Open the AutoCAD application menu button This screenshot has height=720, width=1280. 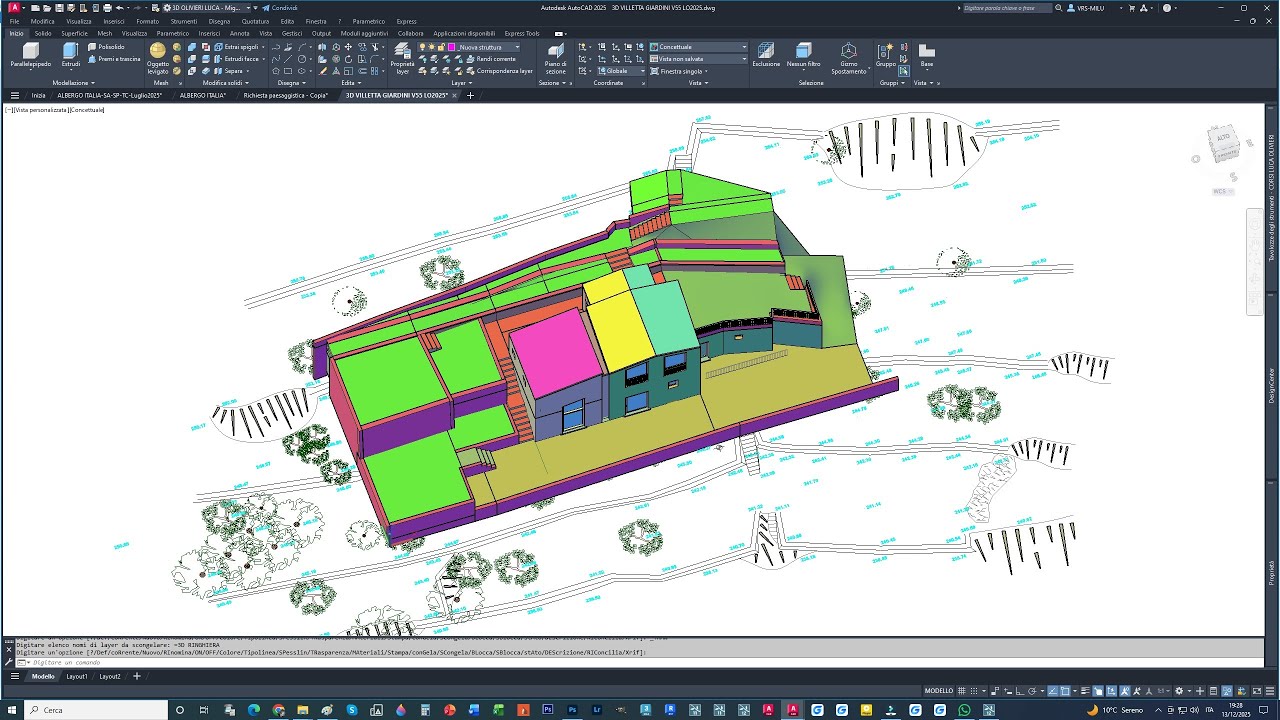[x=14, y=8]
